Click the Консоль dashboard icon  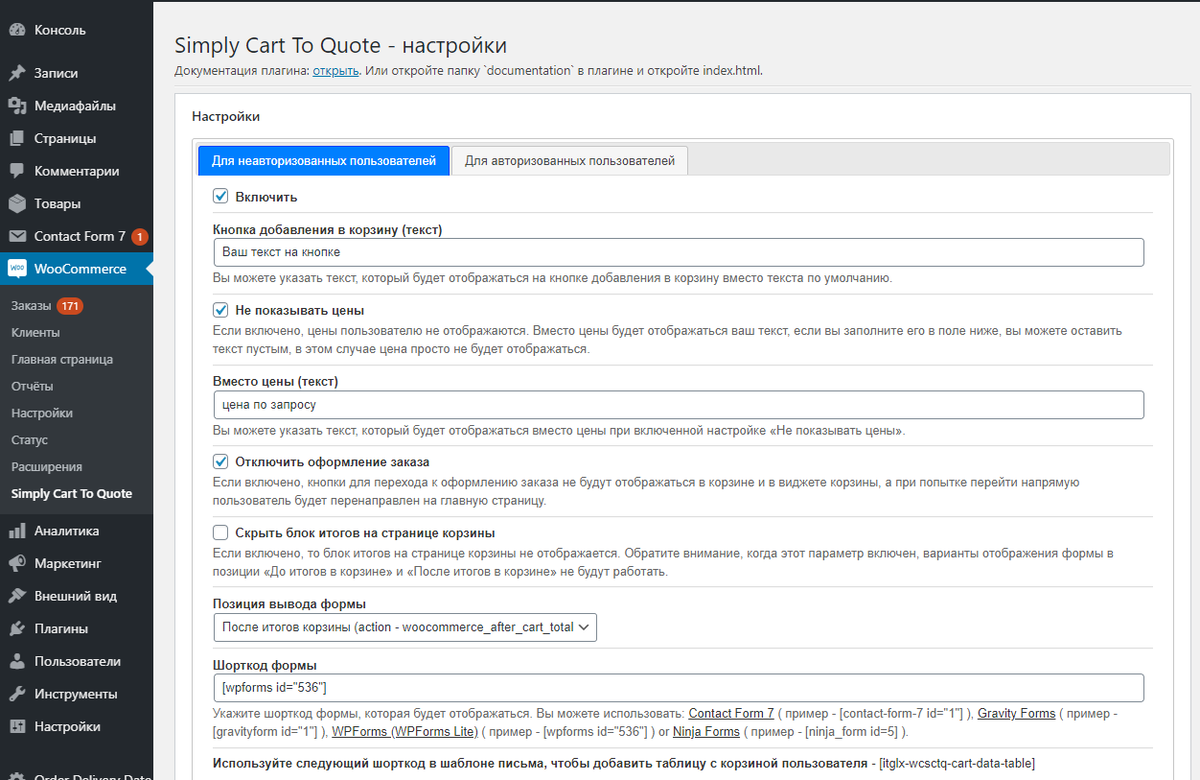17,30
